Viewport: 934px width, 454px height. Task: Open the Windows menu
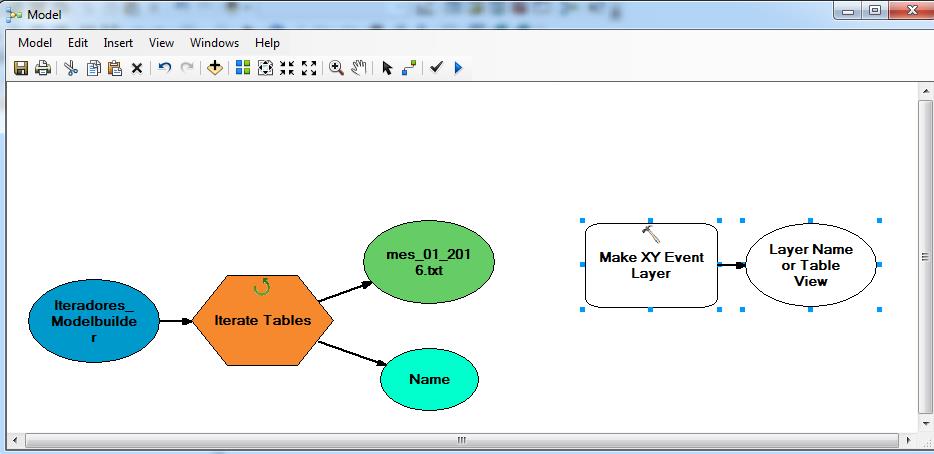point(214,43)
